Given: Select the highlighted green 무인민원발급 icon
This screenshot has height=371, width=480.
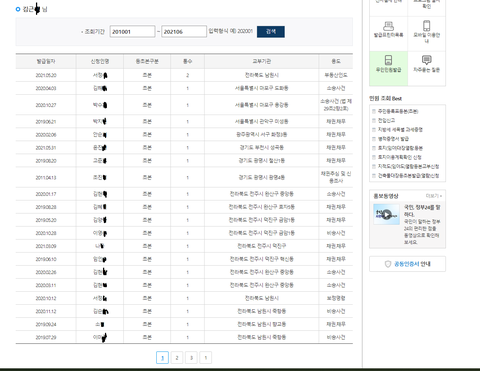Looking at the screenshot, I should [388, 60].
